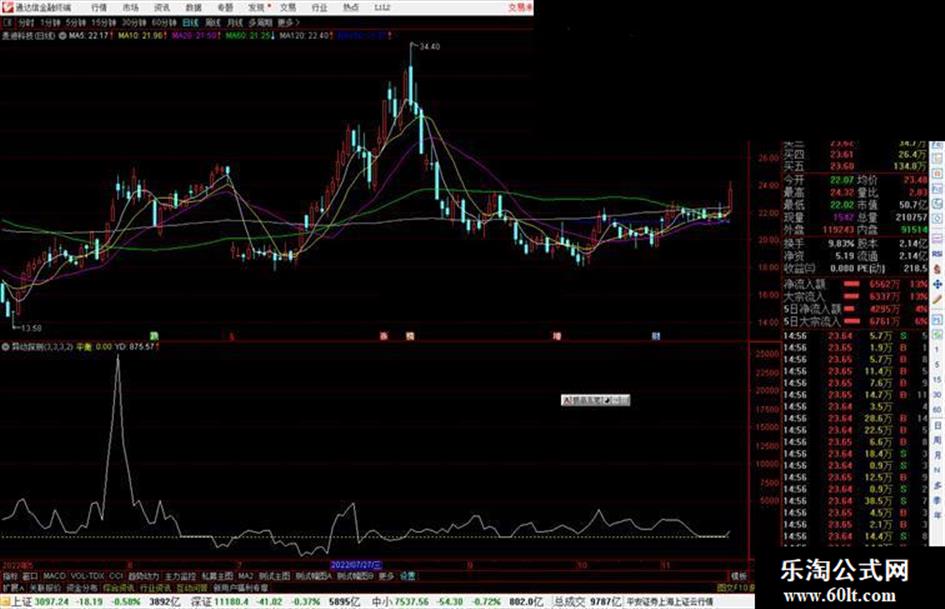Click the 2022/07/27 date marker on time axis
Viewport: 945px width, 609px height.
pos(356,565)
